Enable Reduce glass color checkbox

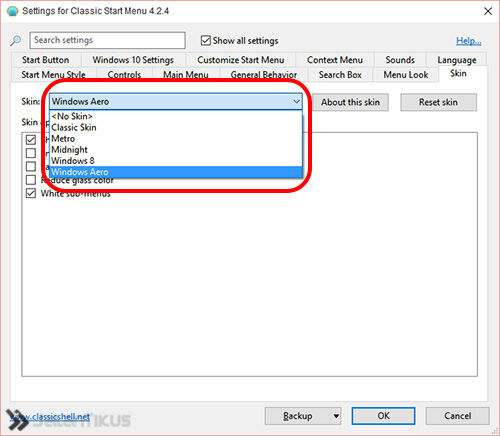coord(31,180)
